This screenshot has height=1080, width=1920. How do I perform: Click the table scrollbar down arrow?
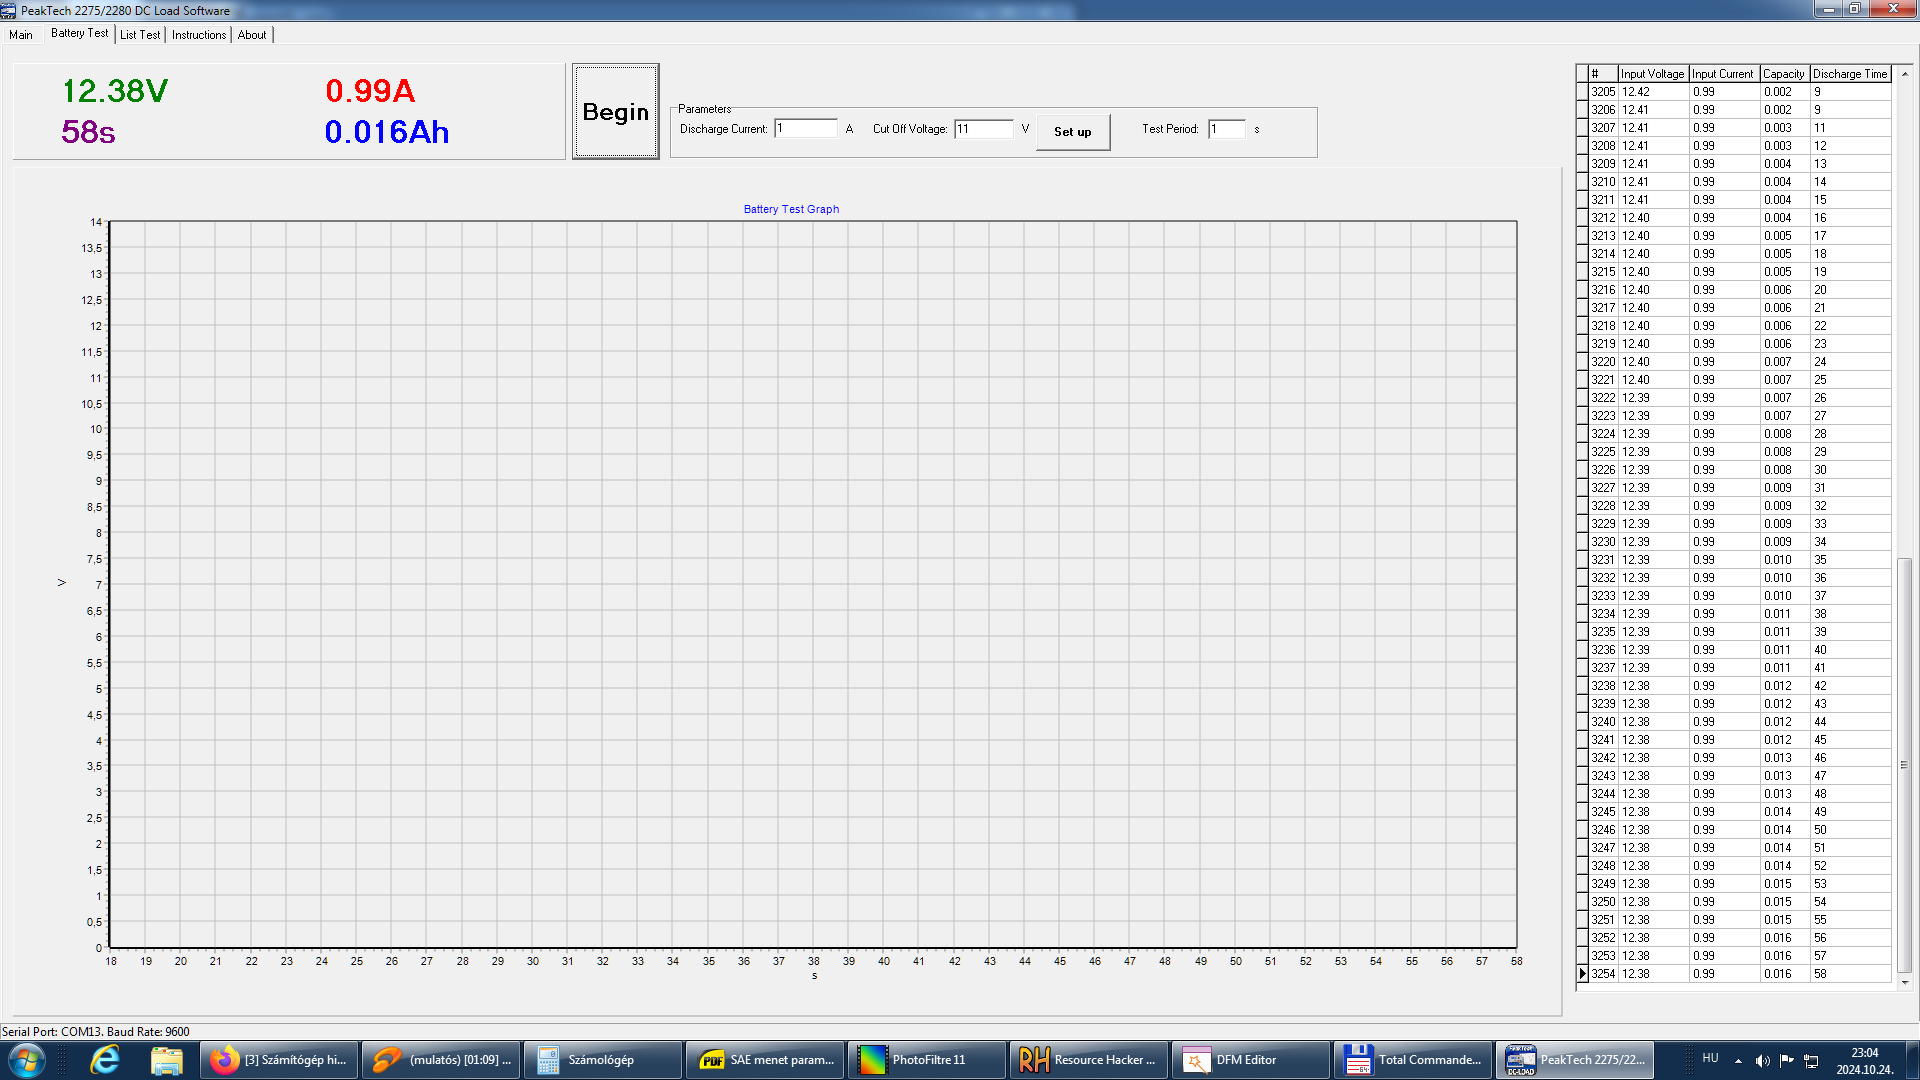pos(1905,983)
